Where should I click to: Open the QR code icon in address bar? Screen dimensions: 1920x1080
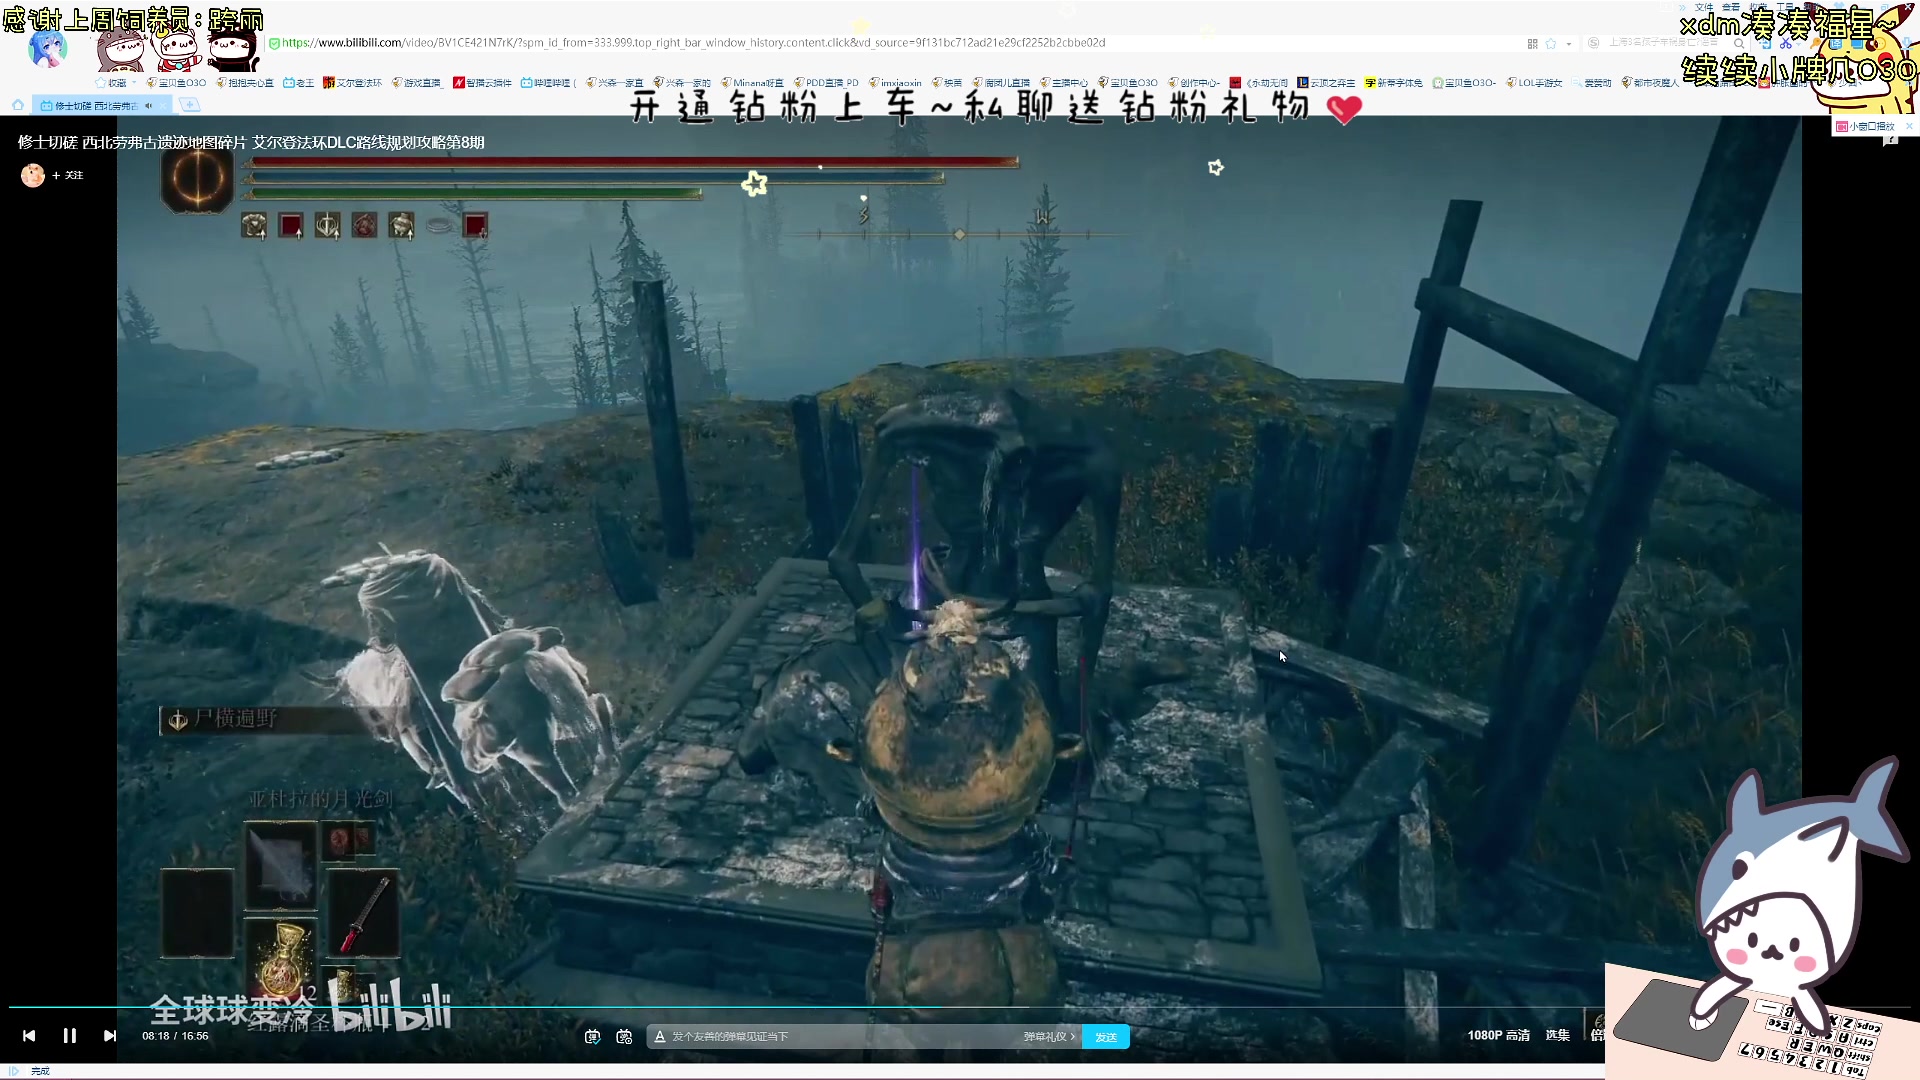click(1532, 44)
